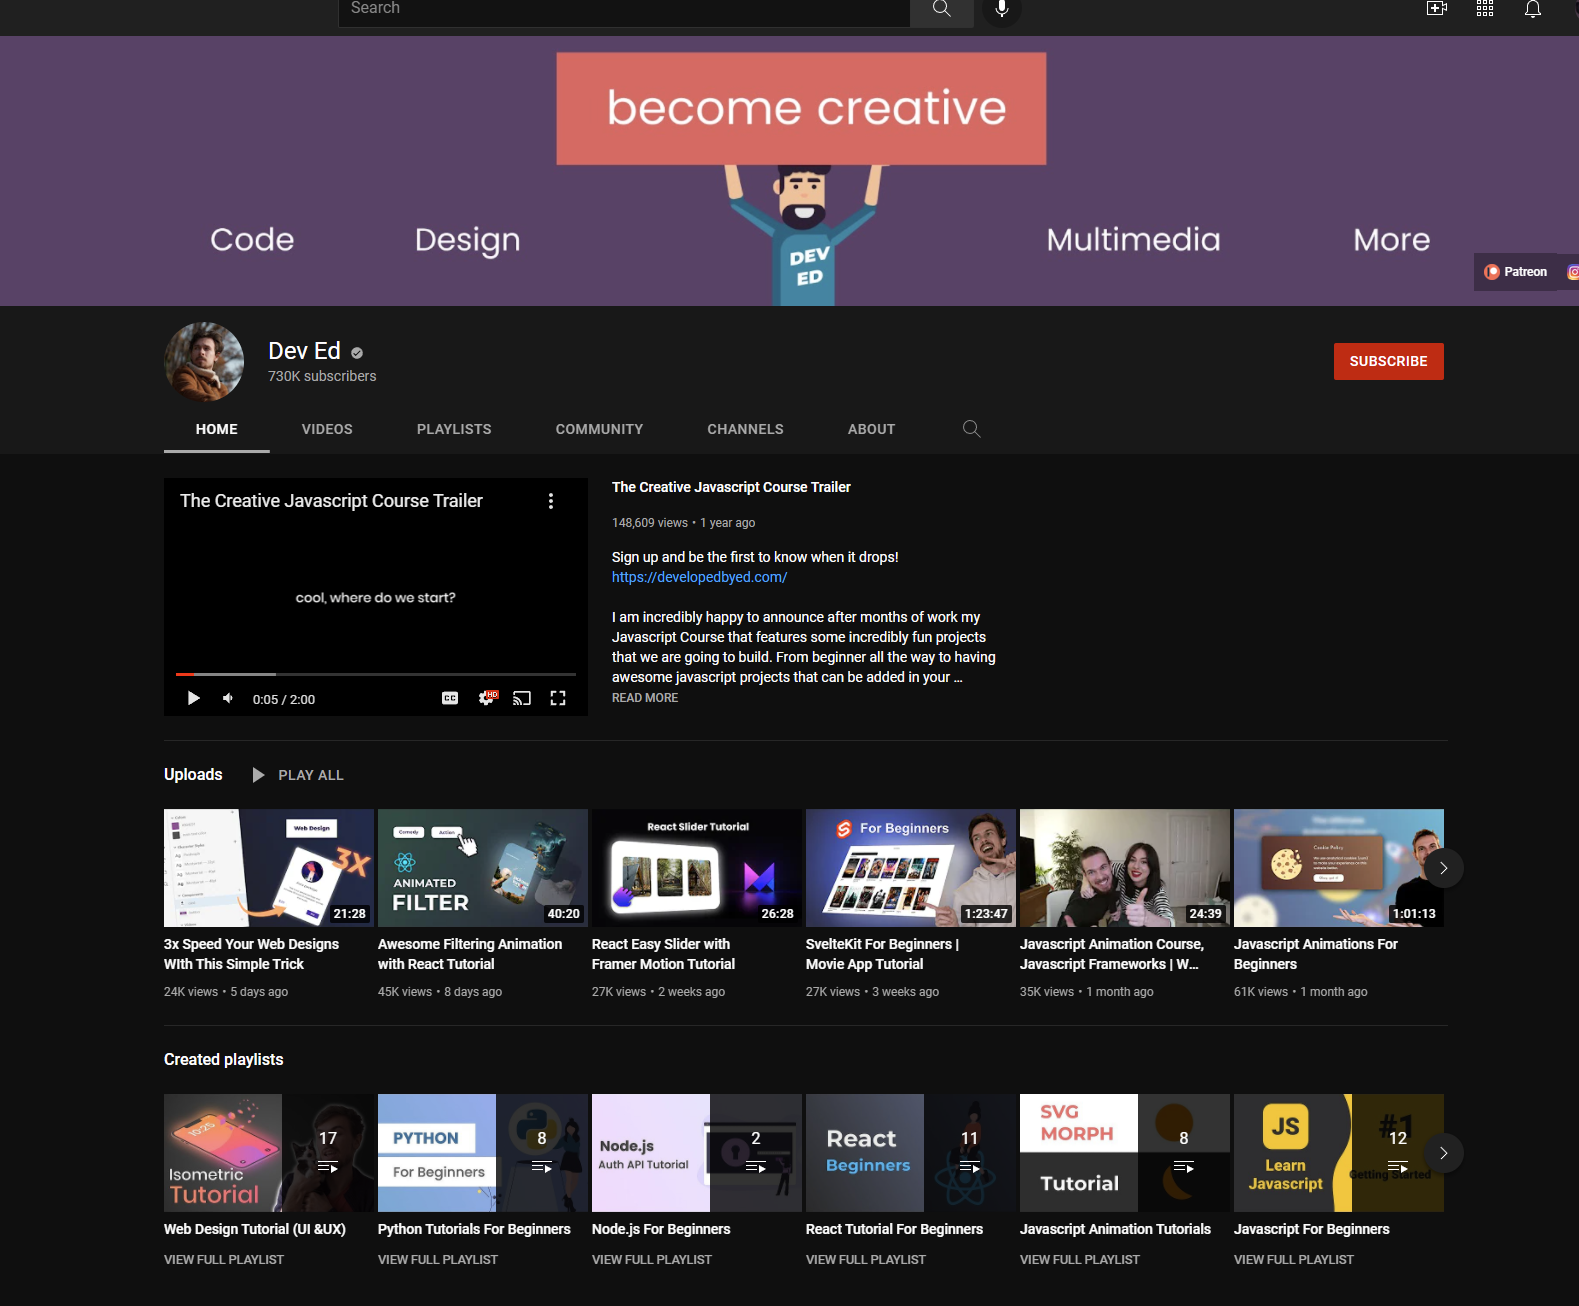Open Patreon link on channel banner
This screenshot has height=1306, width=1579.
[1515, 272]
